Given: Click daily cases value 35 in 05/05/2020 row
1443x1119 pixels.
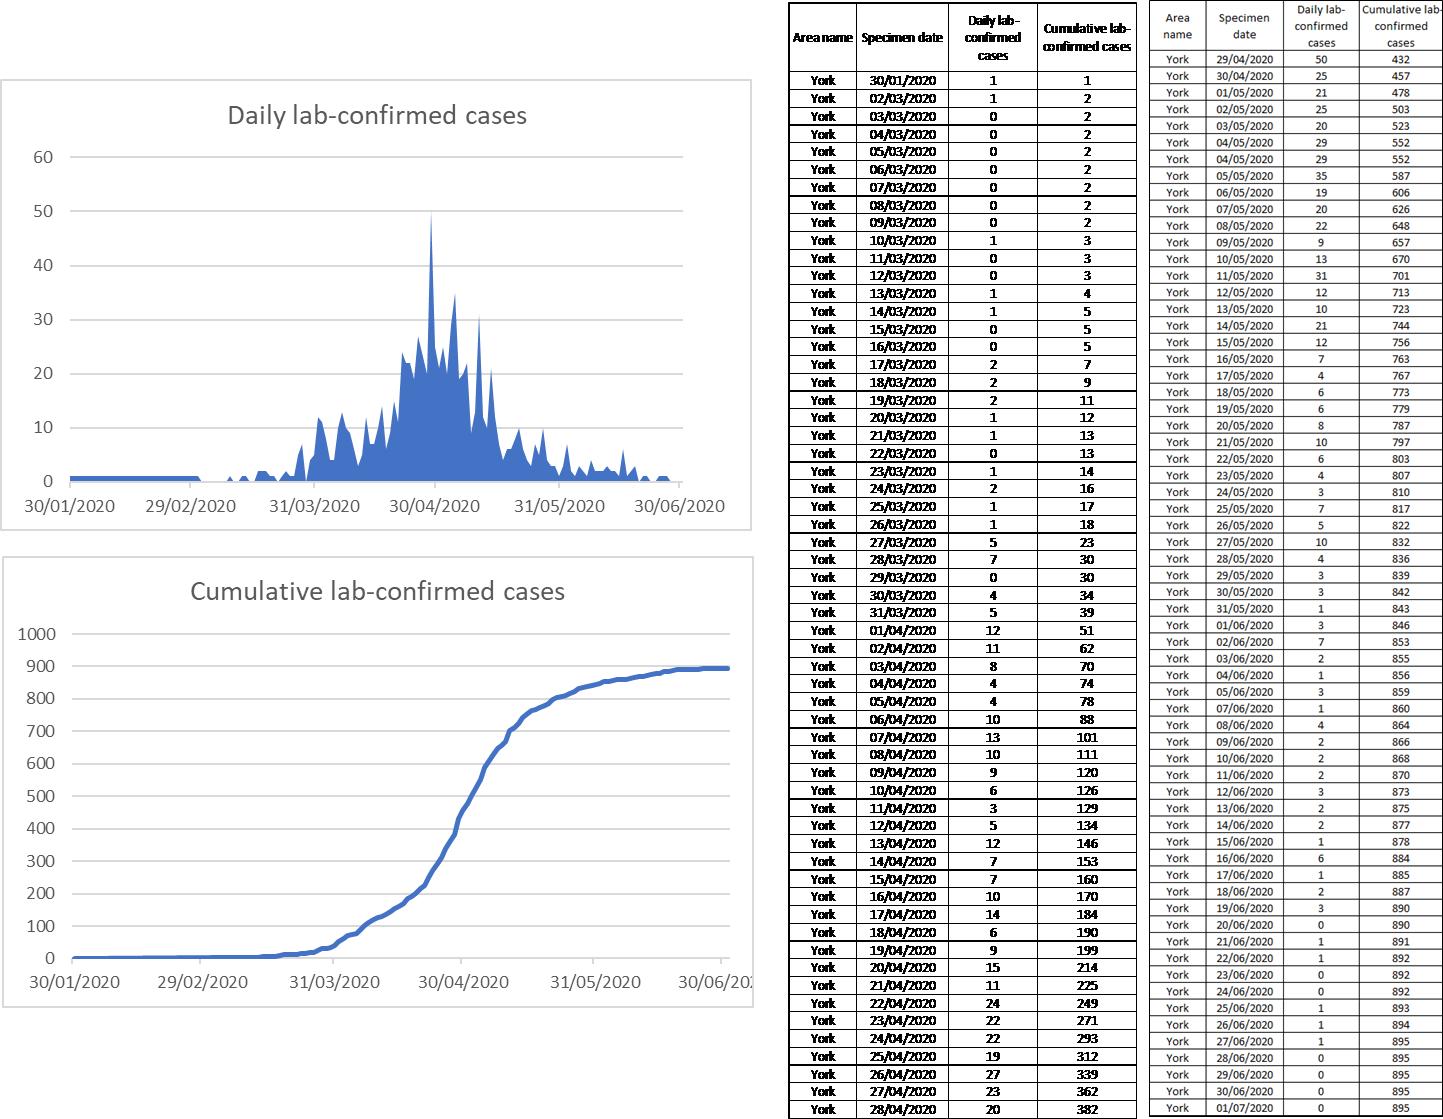Looking at the screenshot, I should tap(1321, 176).
